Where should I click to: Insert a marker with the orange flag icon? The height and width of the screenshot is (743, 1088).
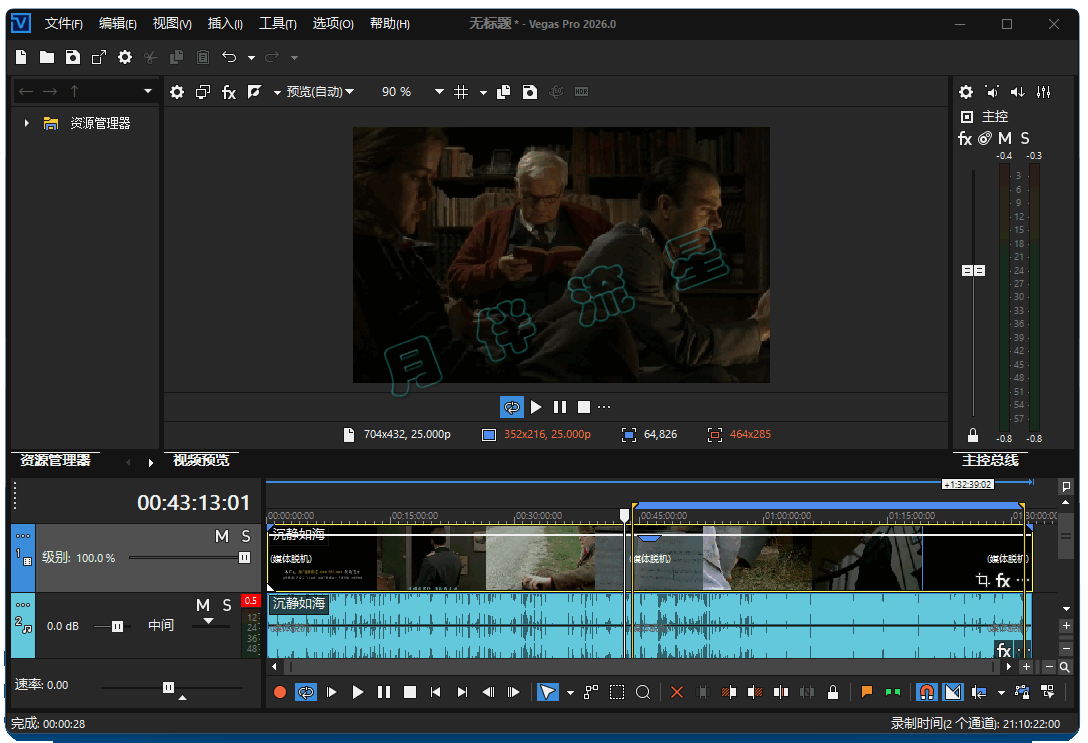[x=867, y=692]
